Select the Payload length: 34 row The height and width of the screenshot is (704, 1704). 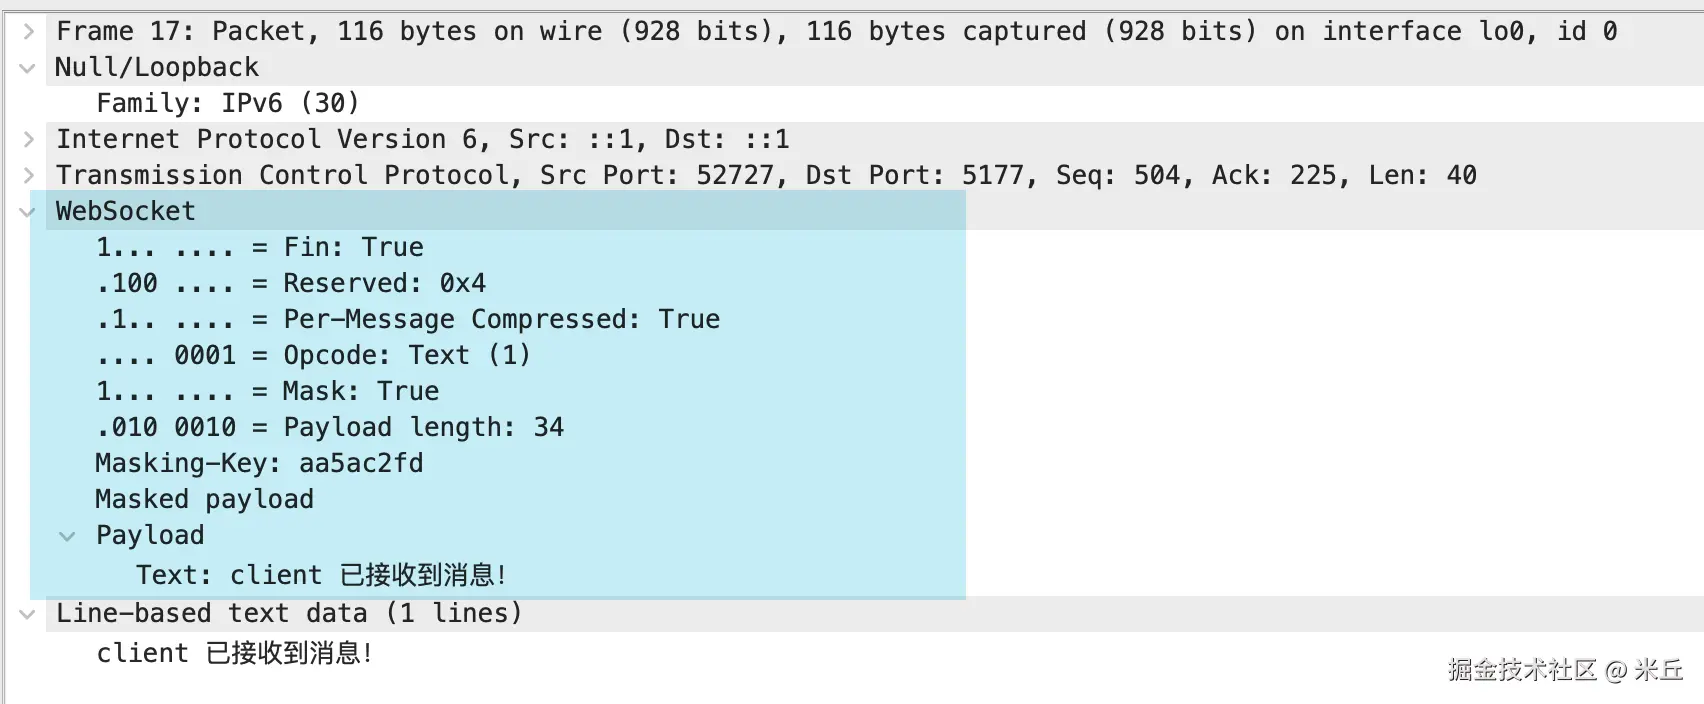pyautogui.click(x=330, y=427)
